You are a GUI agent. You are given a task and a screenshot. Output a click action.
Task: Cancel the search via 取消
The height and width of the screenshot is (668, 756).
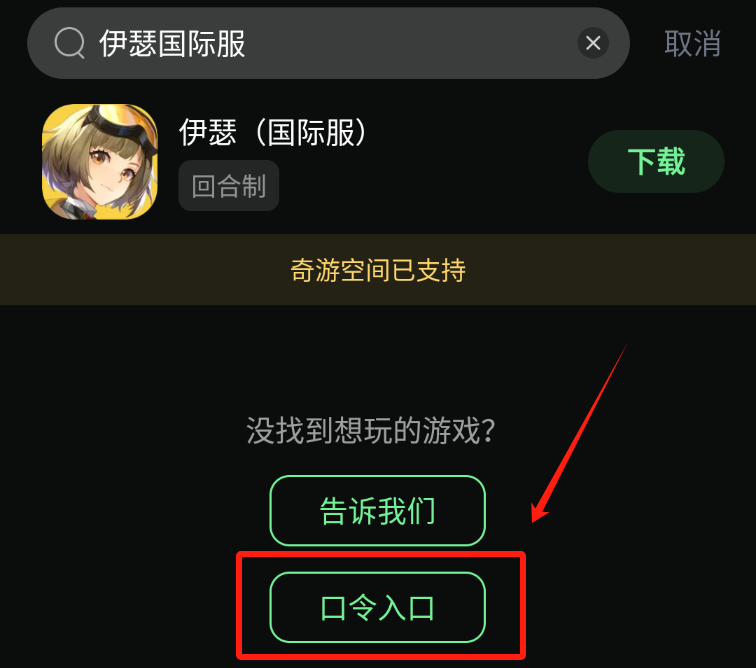click(692, 43)
